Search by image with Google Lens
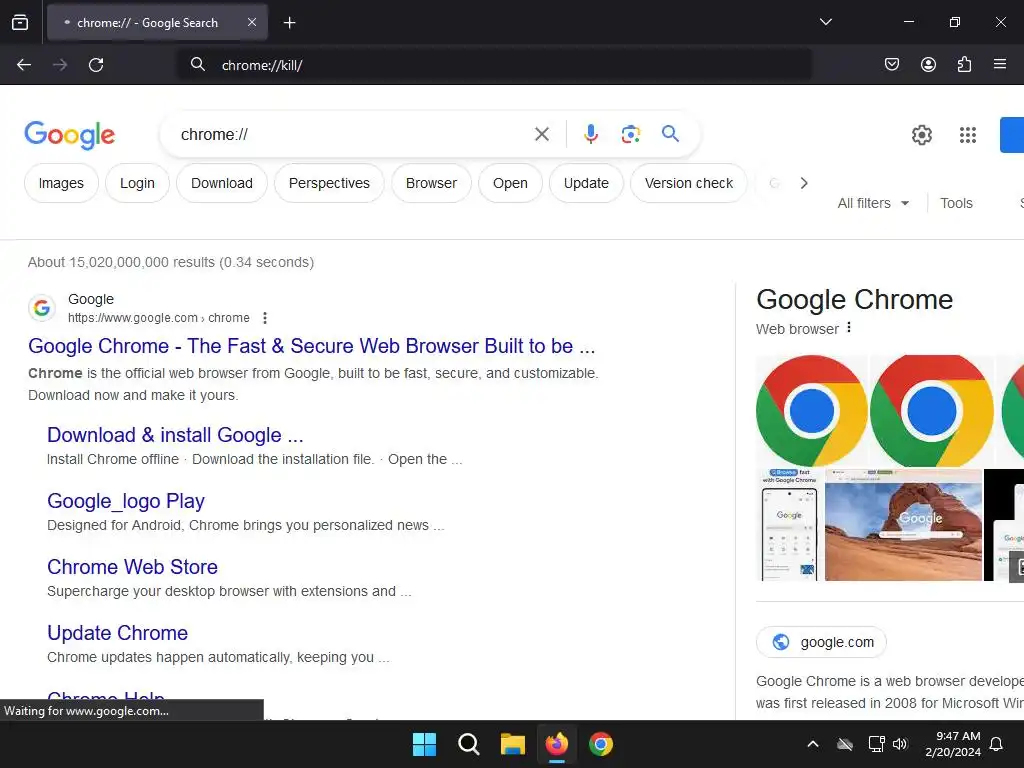 (630, 134)
